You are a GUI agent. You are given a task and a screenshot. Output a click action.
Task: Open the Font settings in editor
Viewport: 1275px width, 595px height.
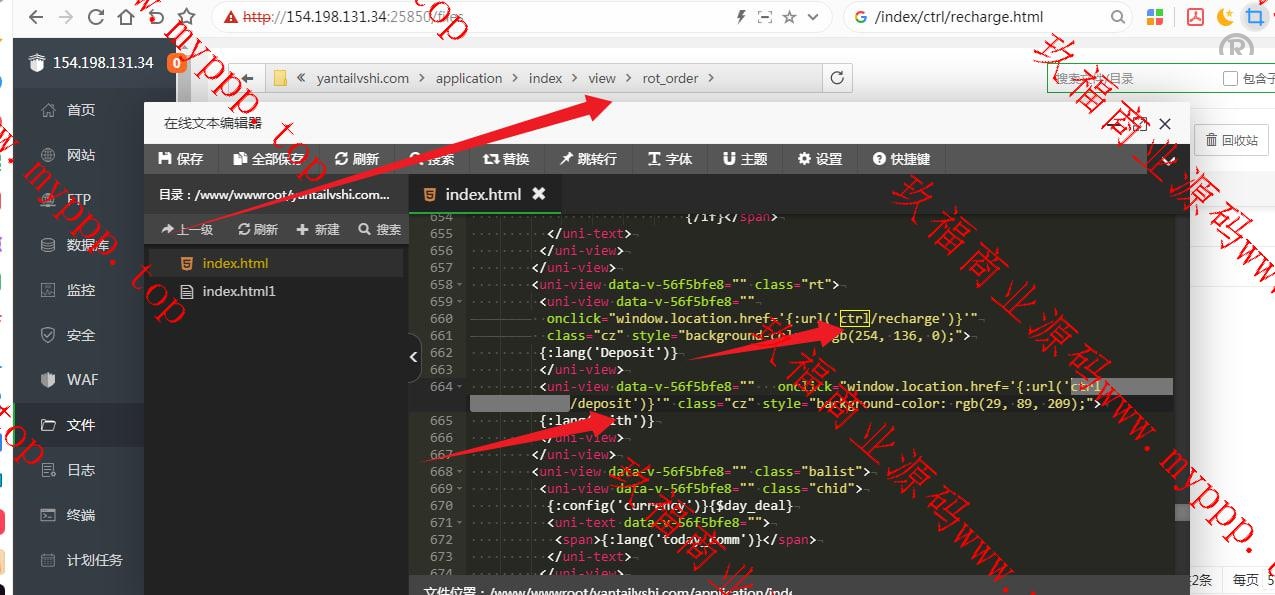click(x=670, y=159)
